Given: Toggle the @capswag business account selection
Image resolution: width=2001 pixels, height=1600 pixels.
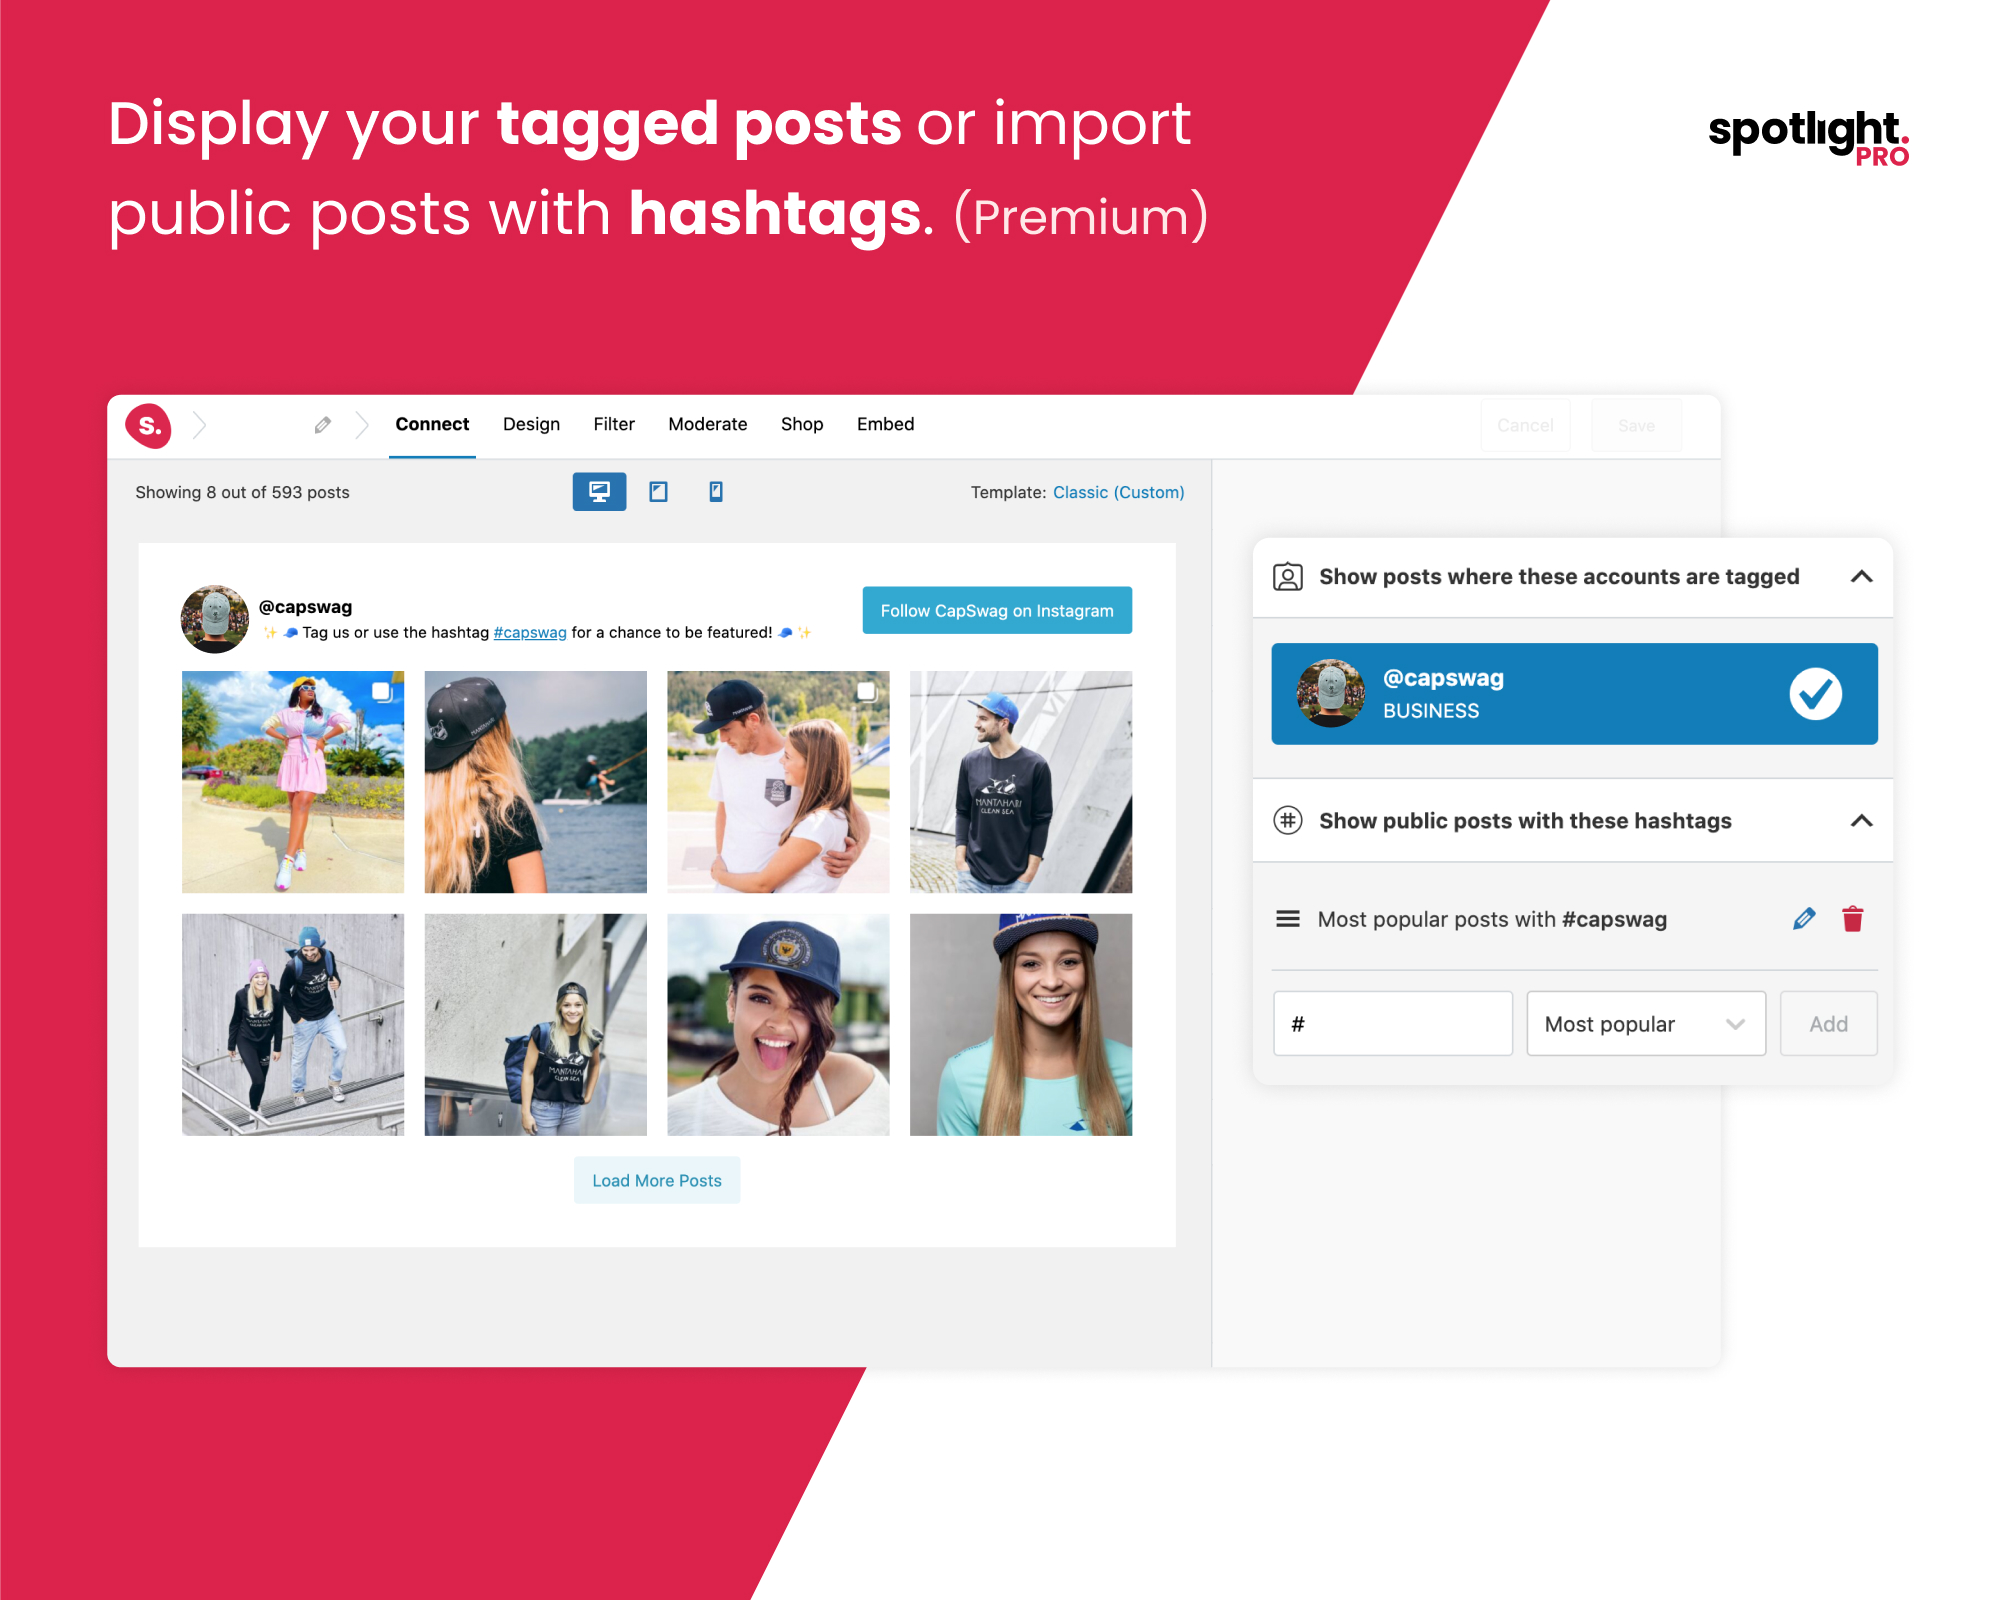Looking at the screenshot, I should click(x=1817, y=694).
